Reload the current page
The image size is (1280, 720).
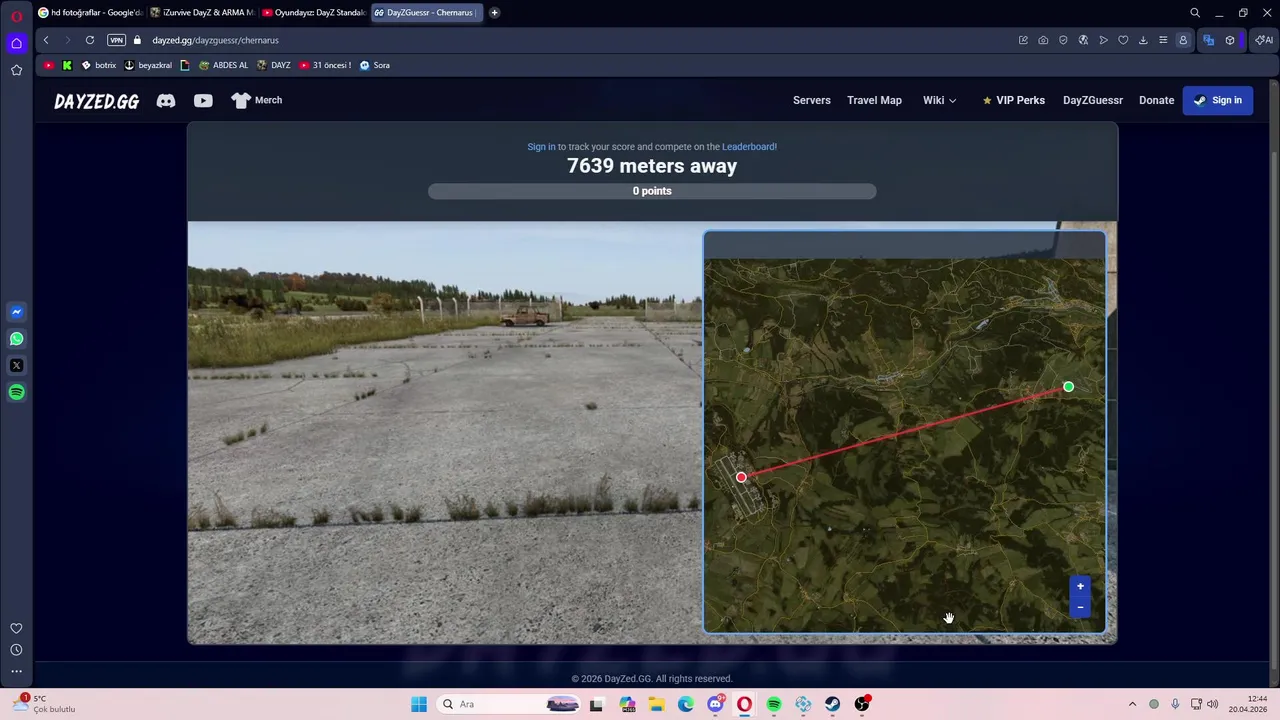point(90,40)
